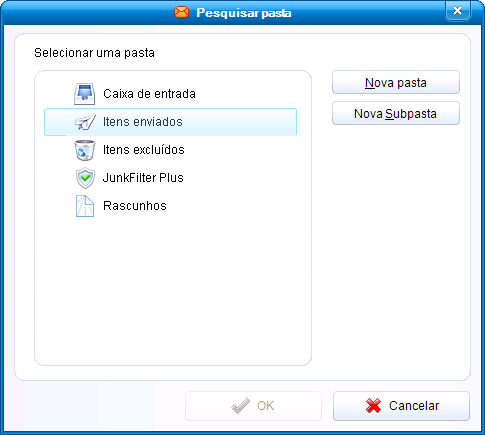Choose the Itens excluídos folder text
The width and height of the screenshot is (485, 435).
tap(144, 150)
